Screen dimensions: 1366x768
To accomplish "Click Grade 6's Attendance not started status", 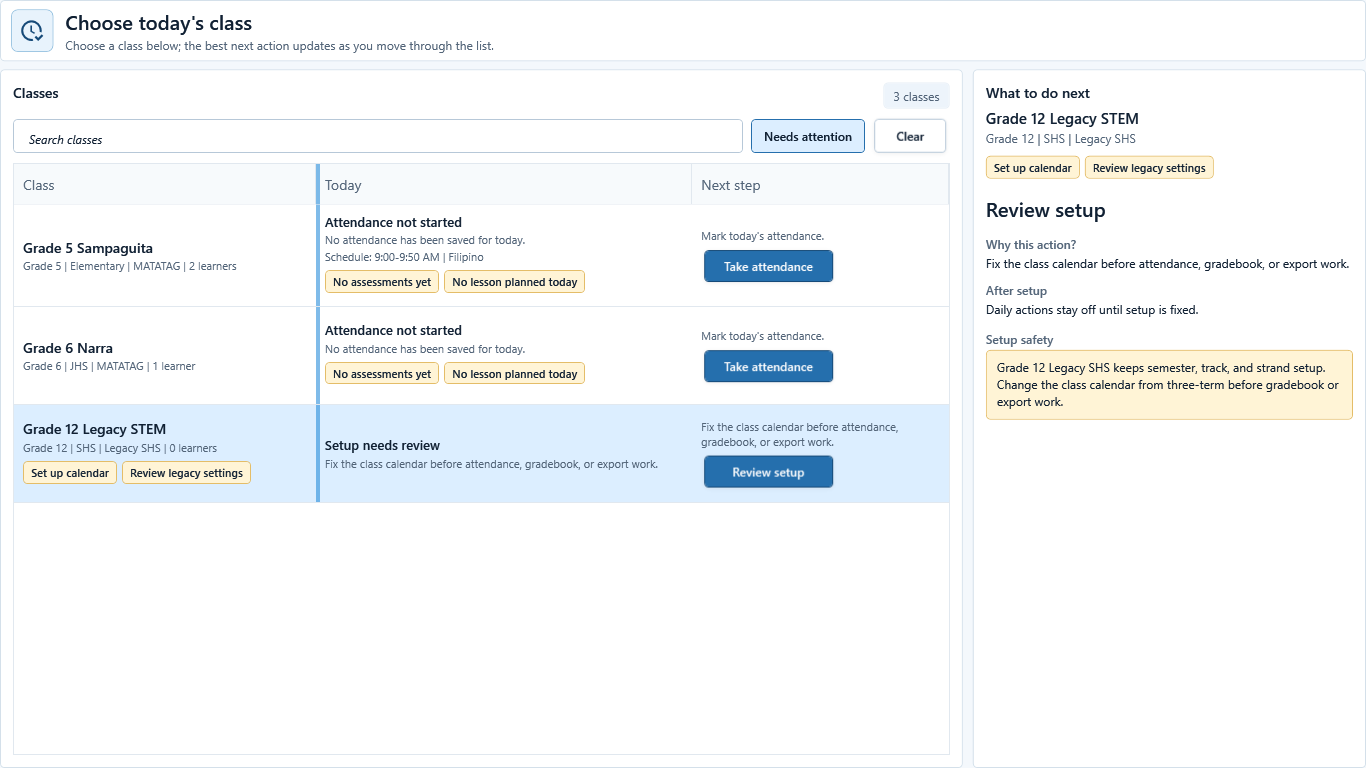I will (393, 331).
